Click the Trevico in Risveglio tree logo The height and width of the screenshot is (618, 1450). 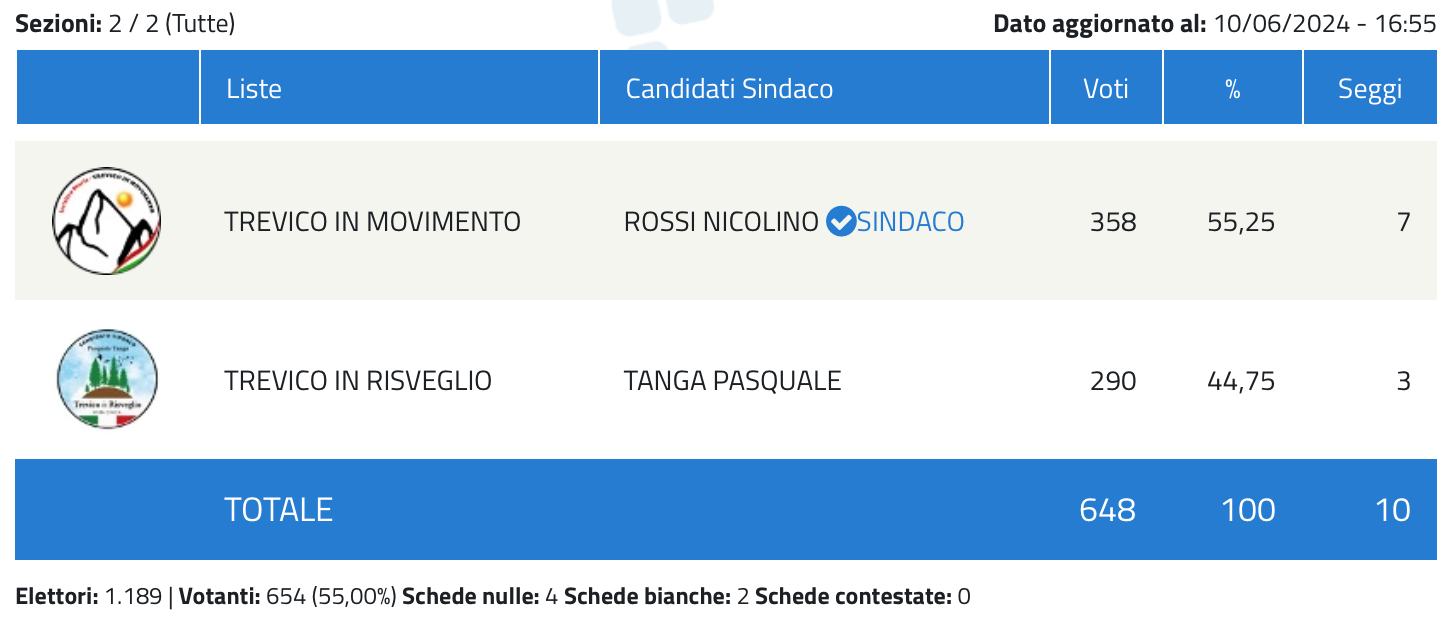click(x=107, y=380)
